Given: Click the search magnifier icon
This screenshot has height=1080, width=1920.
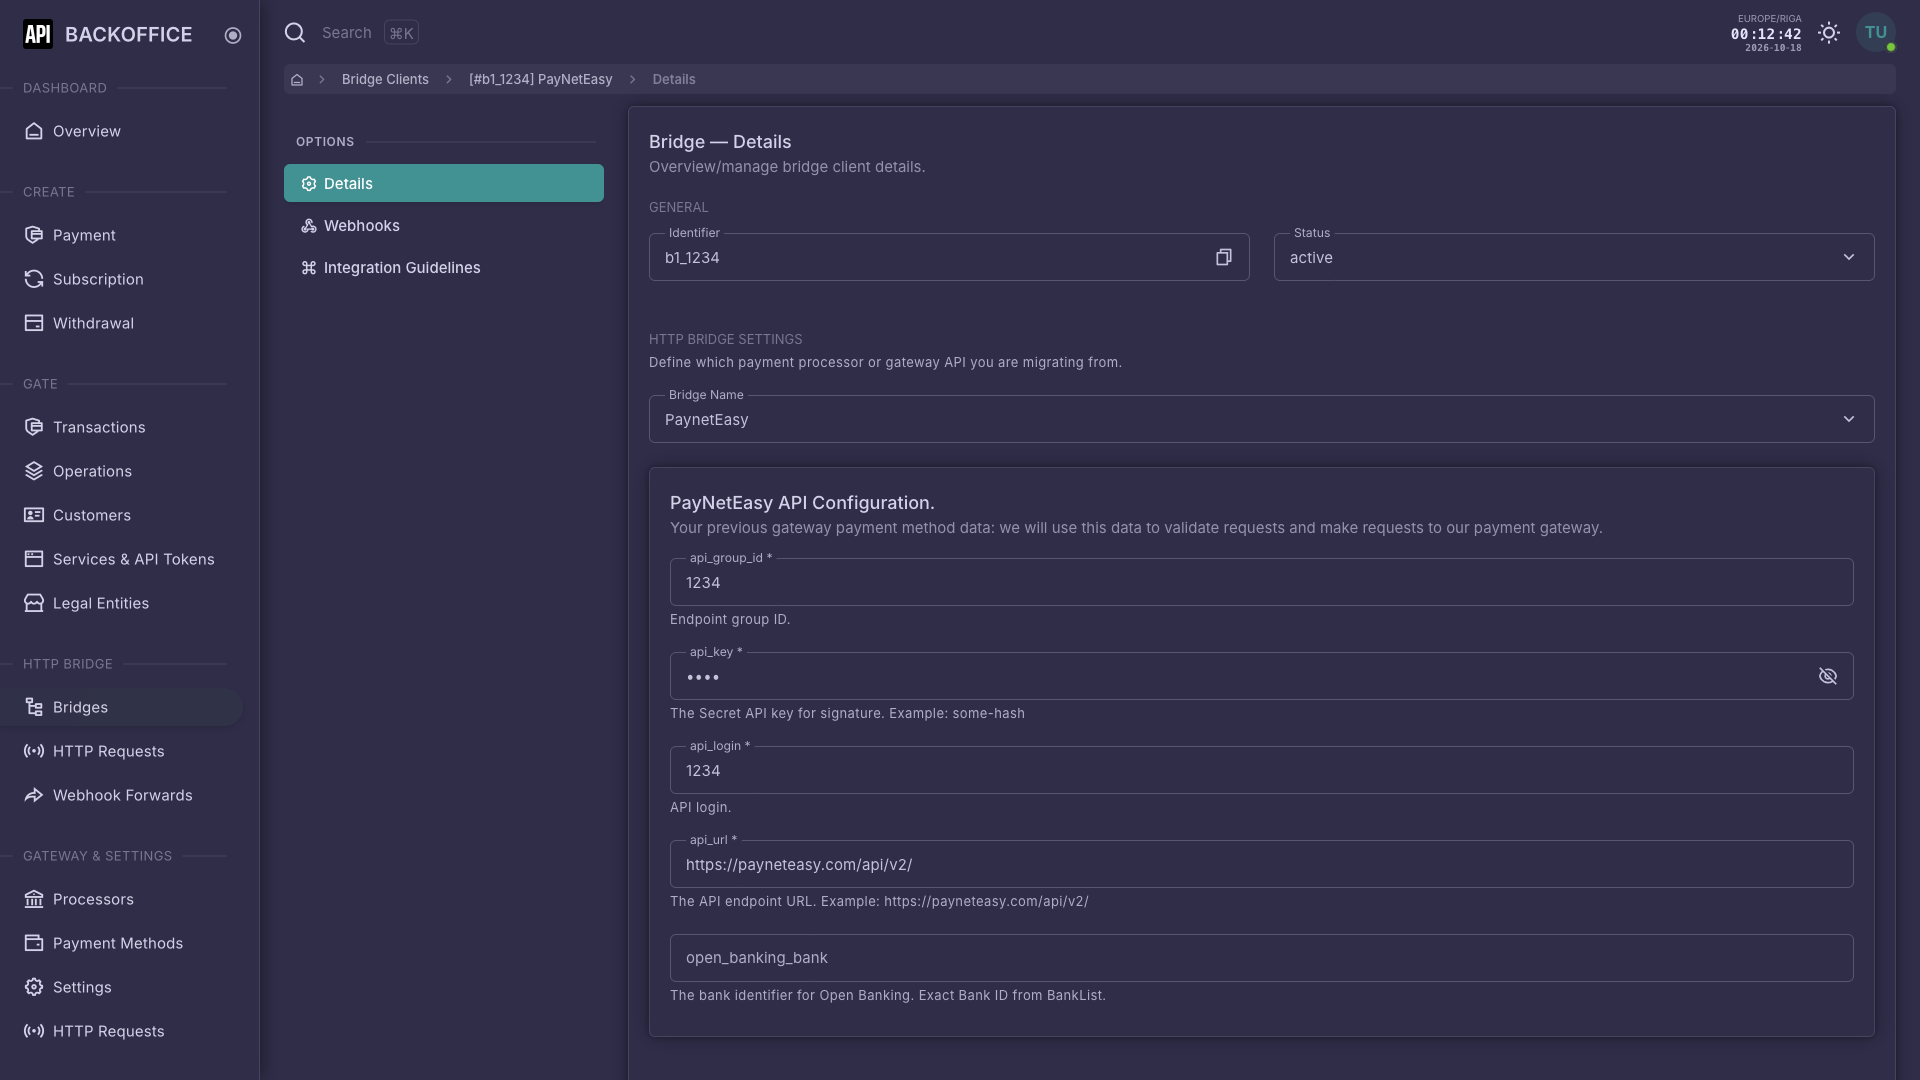Looking at the screenshot, I should (295, 33).
